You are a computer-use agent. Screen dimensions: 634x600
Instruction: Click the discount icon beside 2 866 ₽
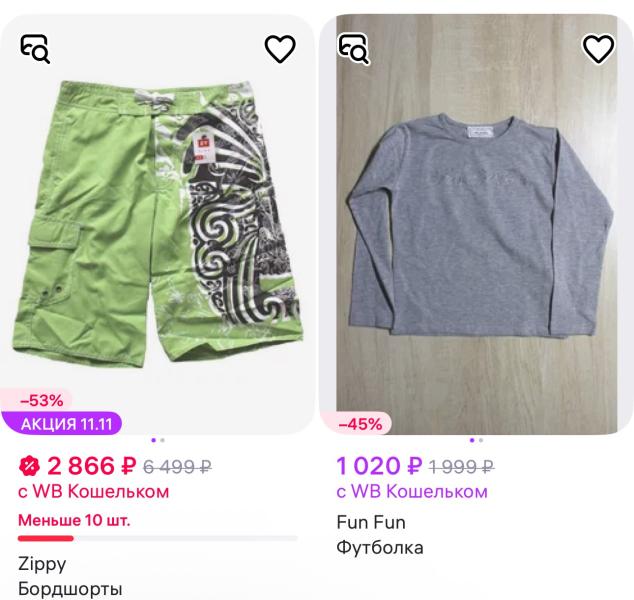[30, 465]
